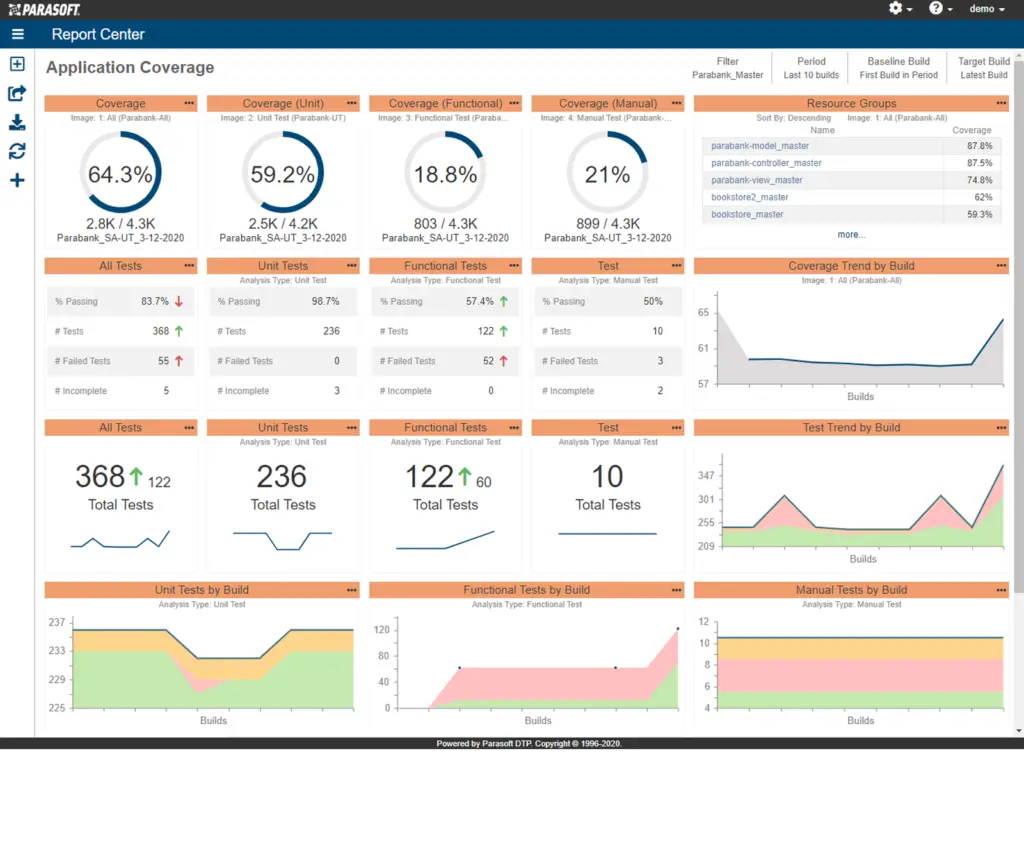Click the 236 Total Tests number
The height and width of the screenshot is (865, 1024).
[x=281, y=477]
